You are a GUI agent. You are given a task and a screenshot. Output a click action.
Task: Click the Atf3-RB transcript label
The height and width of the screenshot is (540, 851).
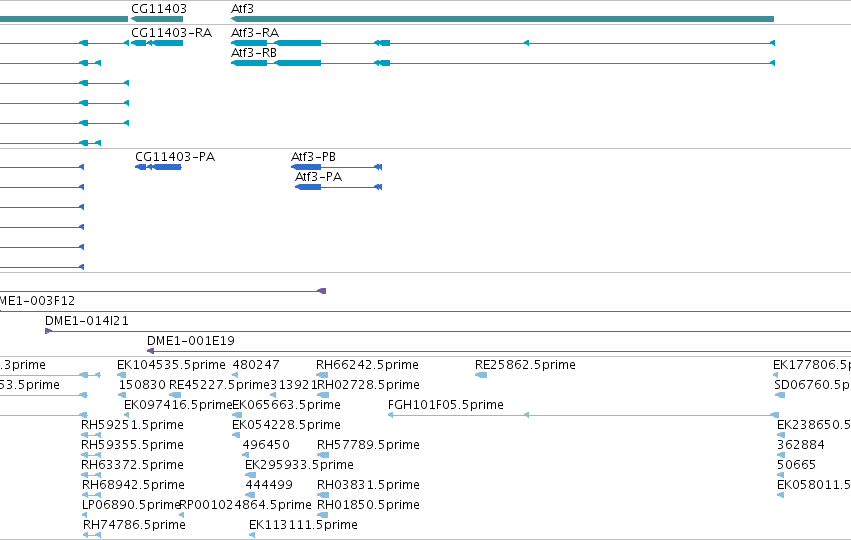click(x=253, y=53)
